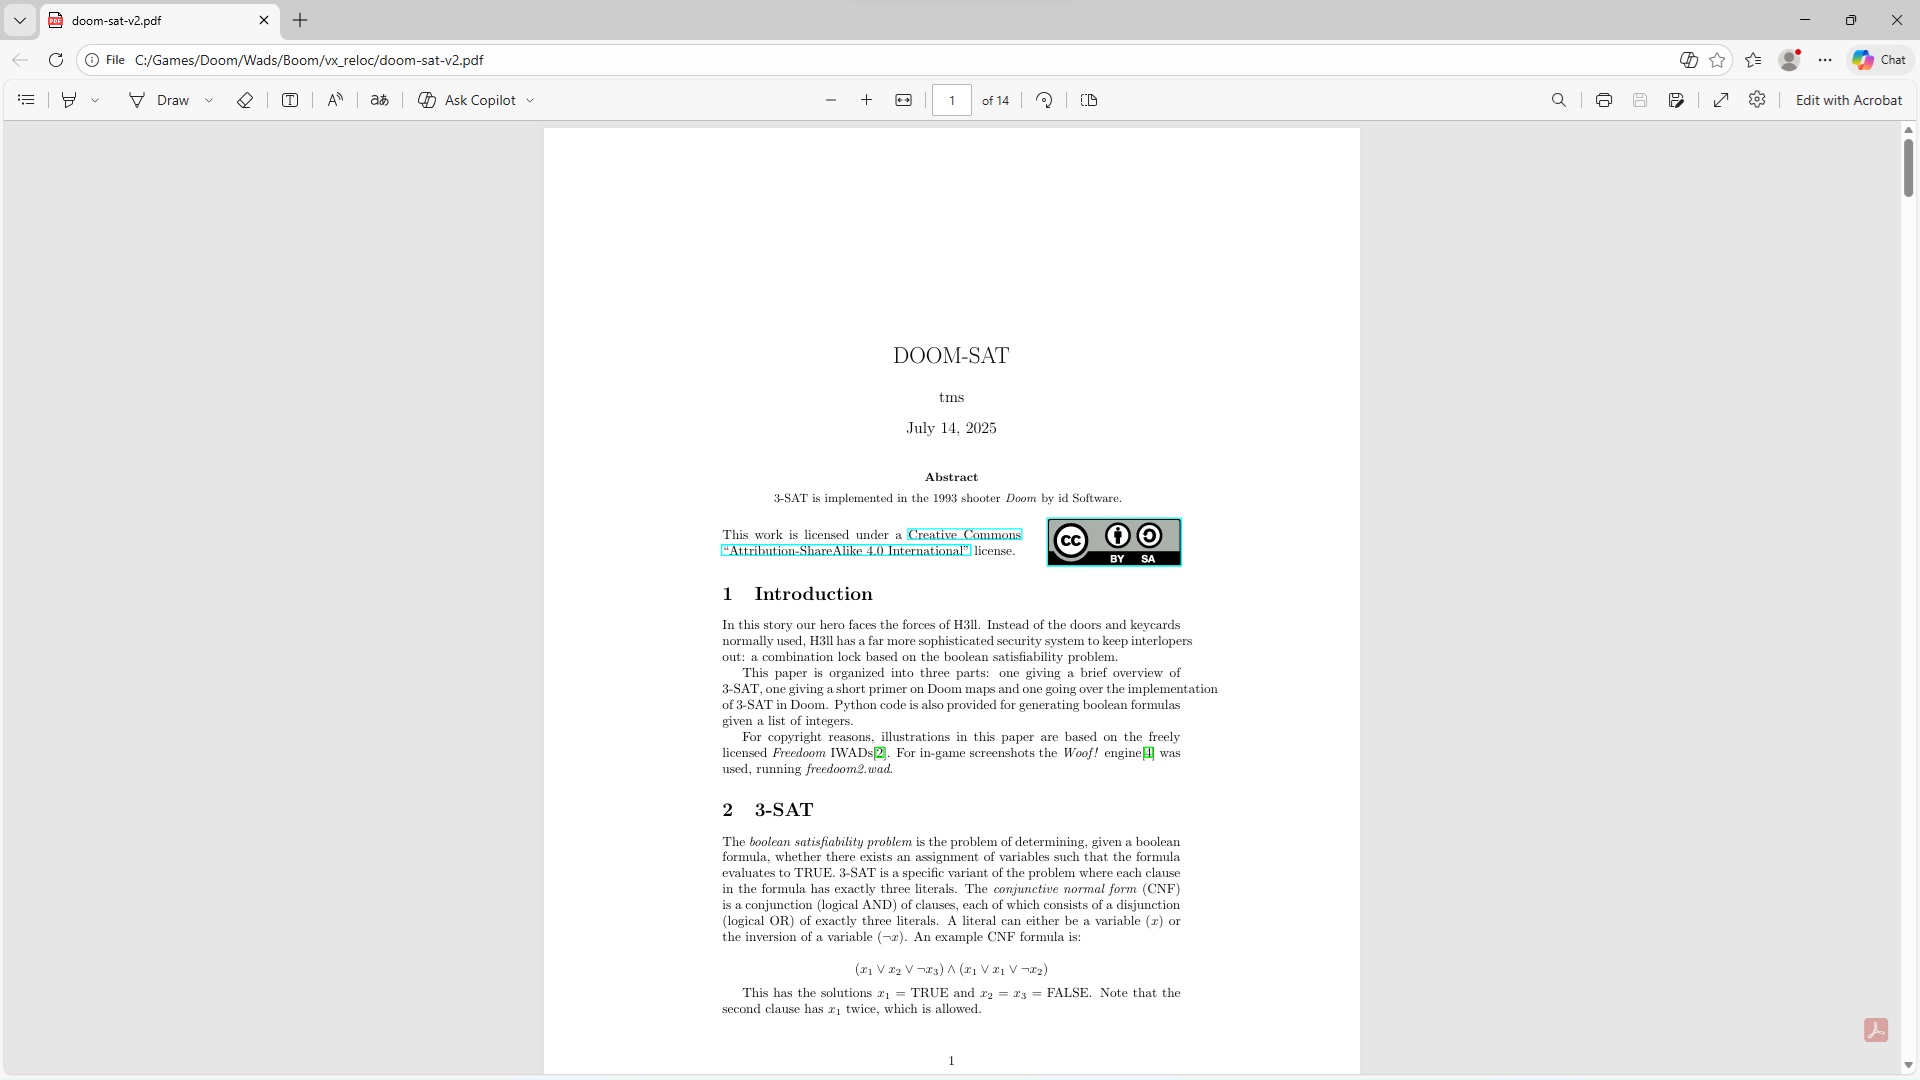Image resolution: width=1920 pixels, height=1080 pixels.
Task: Select the doom-sat-v2.pdf browser tab
Action: click(x=150, y=20)
